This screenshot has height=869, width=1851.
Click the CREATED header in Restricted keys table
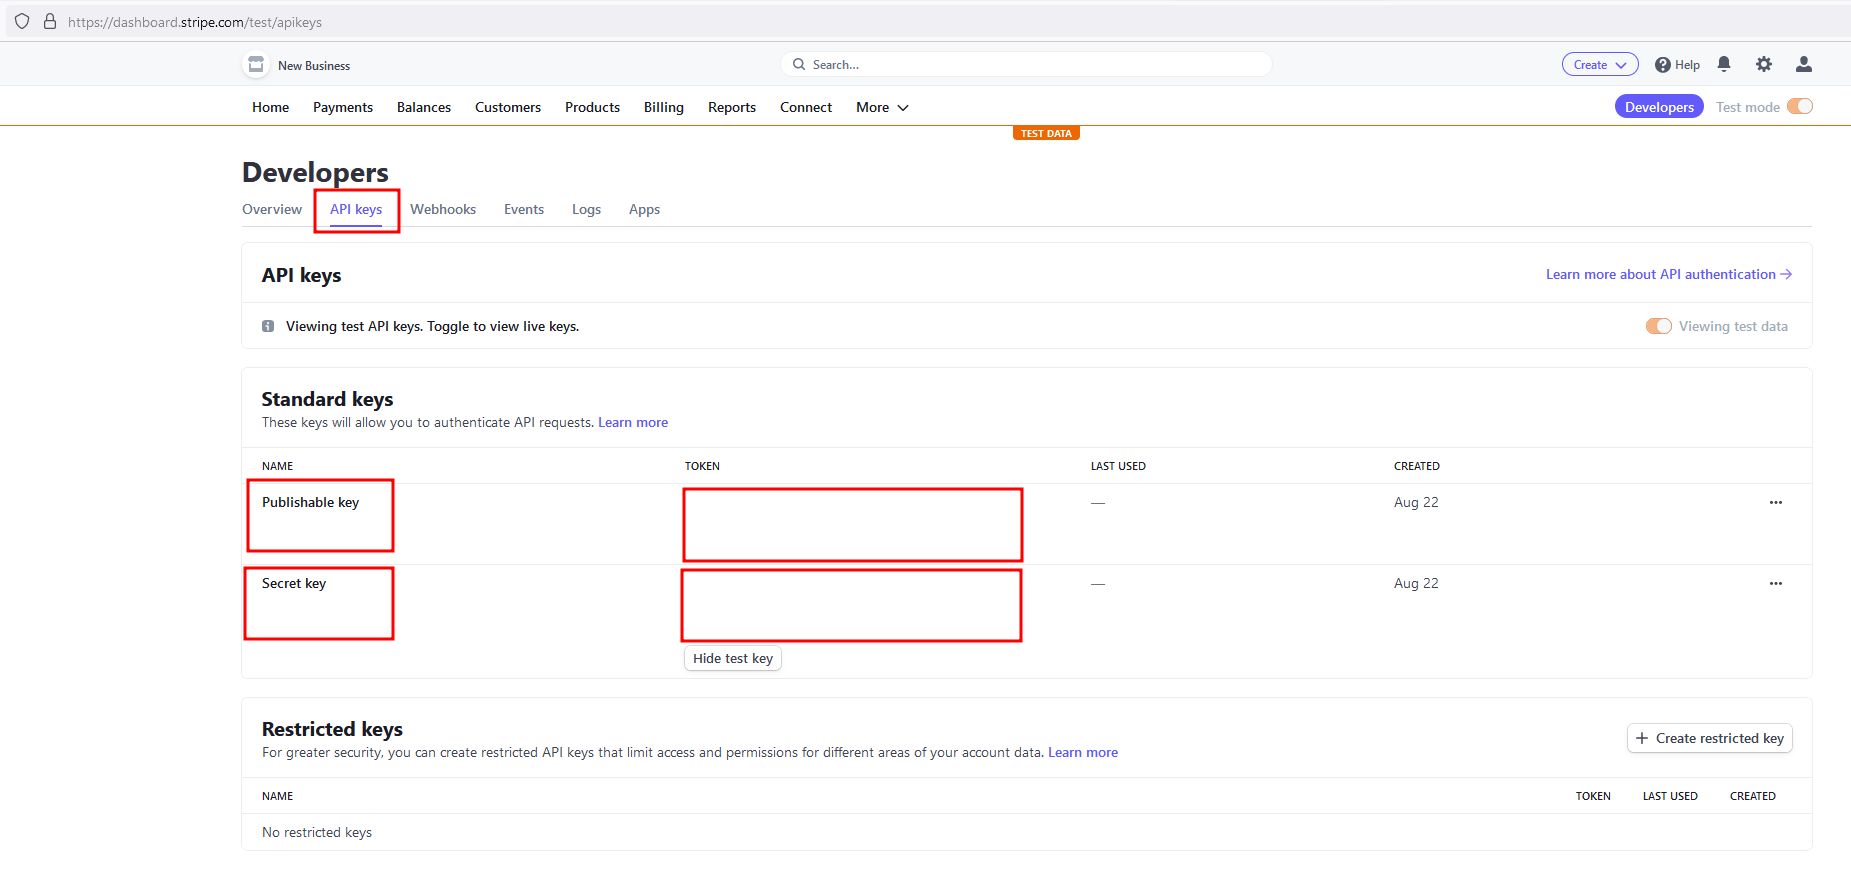coord(1753,796)
